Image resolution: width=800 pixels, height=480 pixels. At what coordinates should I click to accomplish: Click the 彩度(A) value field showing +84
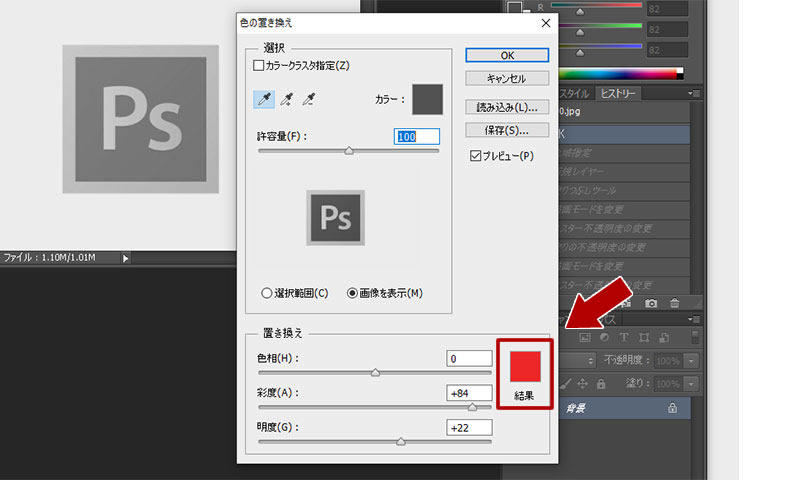point(469,393)
